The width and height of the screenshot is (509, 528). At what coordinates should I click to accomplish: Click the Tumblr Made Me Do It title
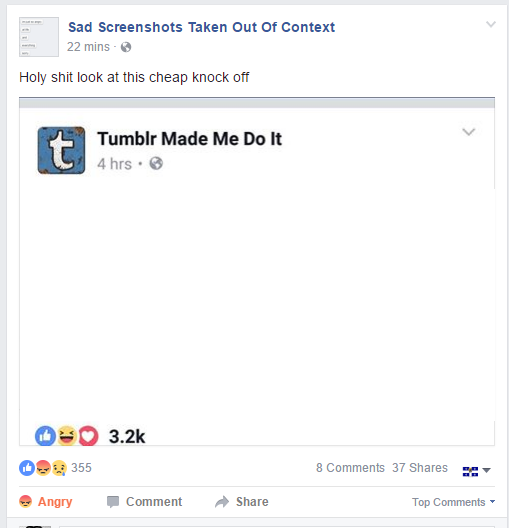(x=190, y=139)
